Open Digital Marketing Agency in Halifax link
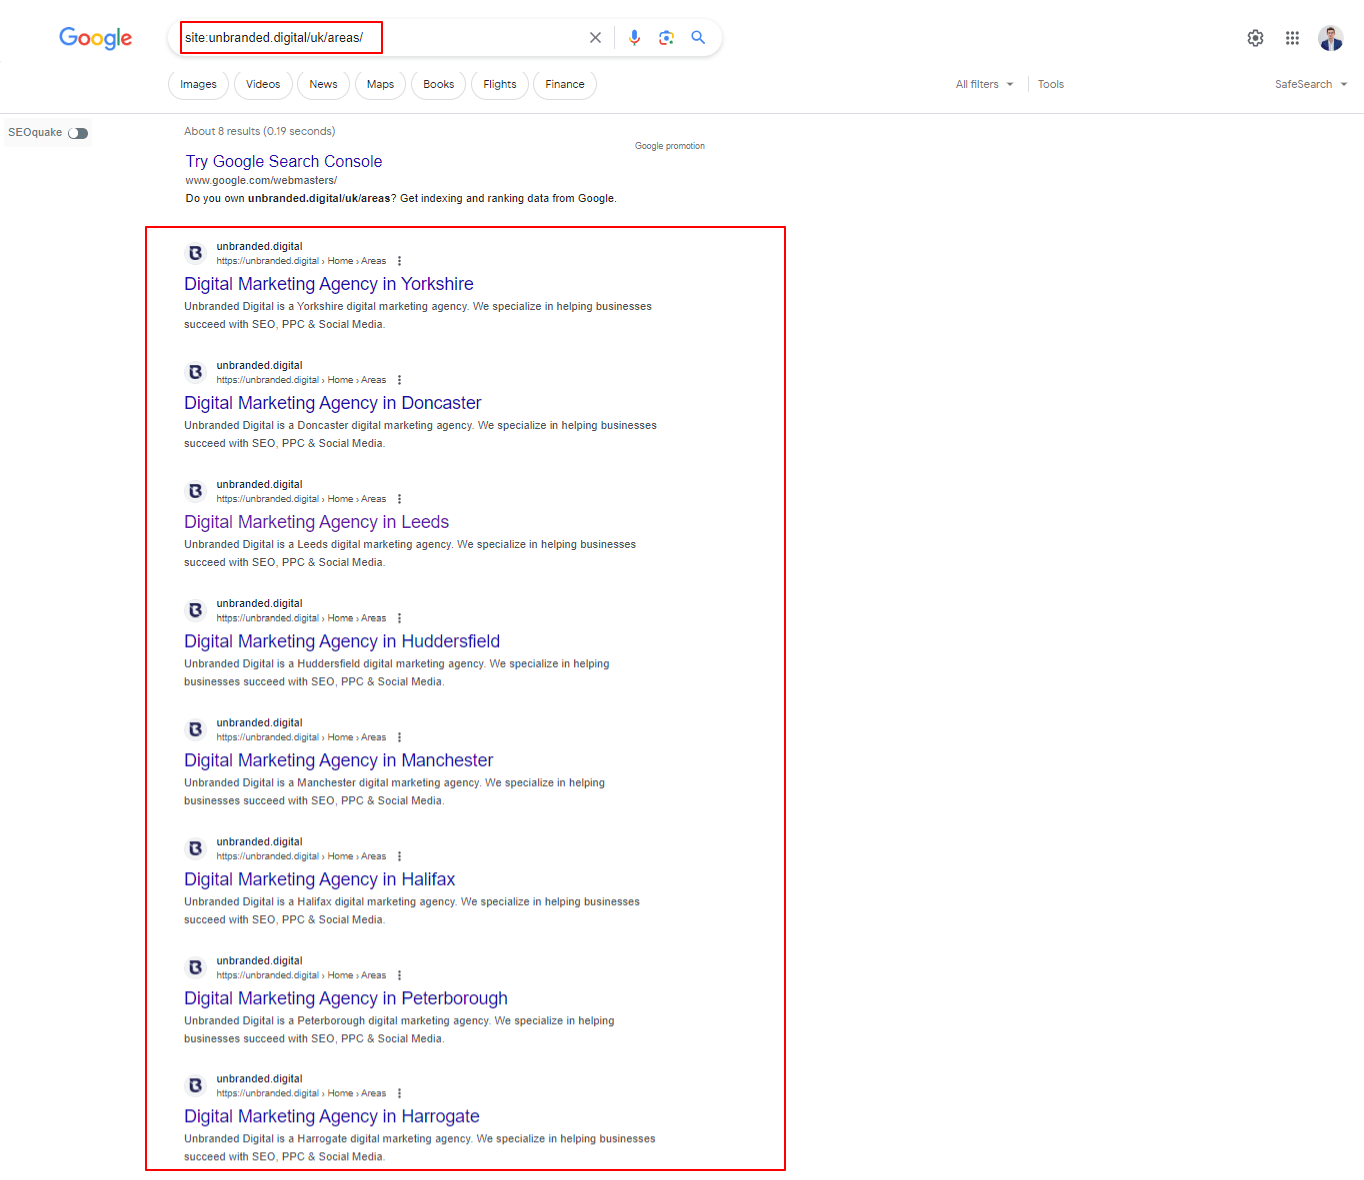1364x1180 pixels. click(x=320, y=879)
